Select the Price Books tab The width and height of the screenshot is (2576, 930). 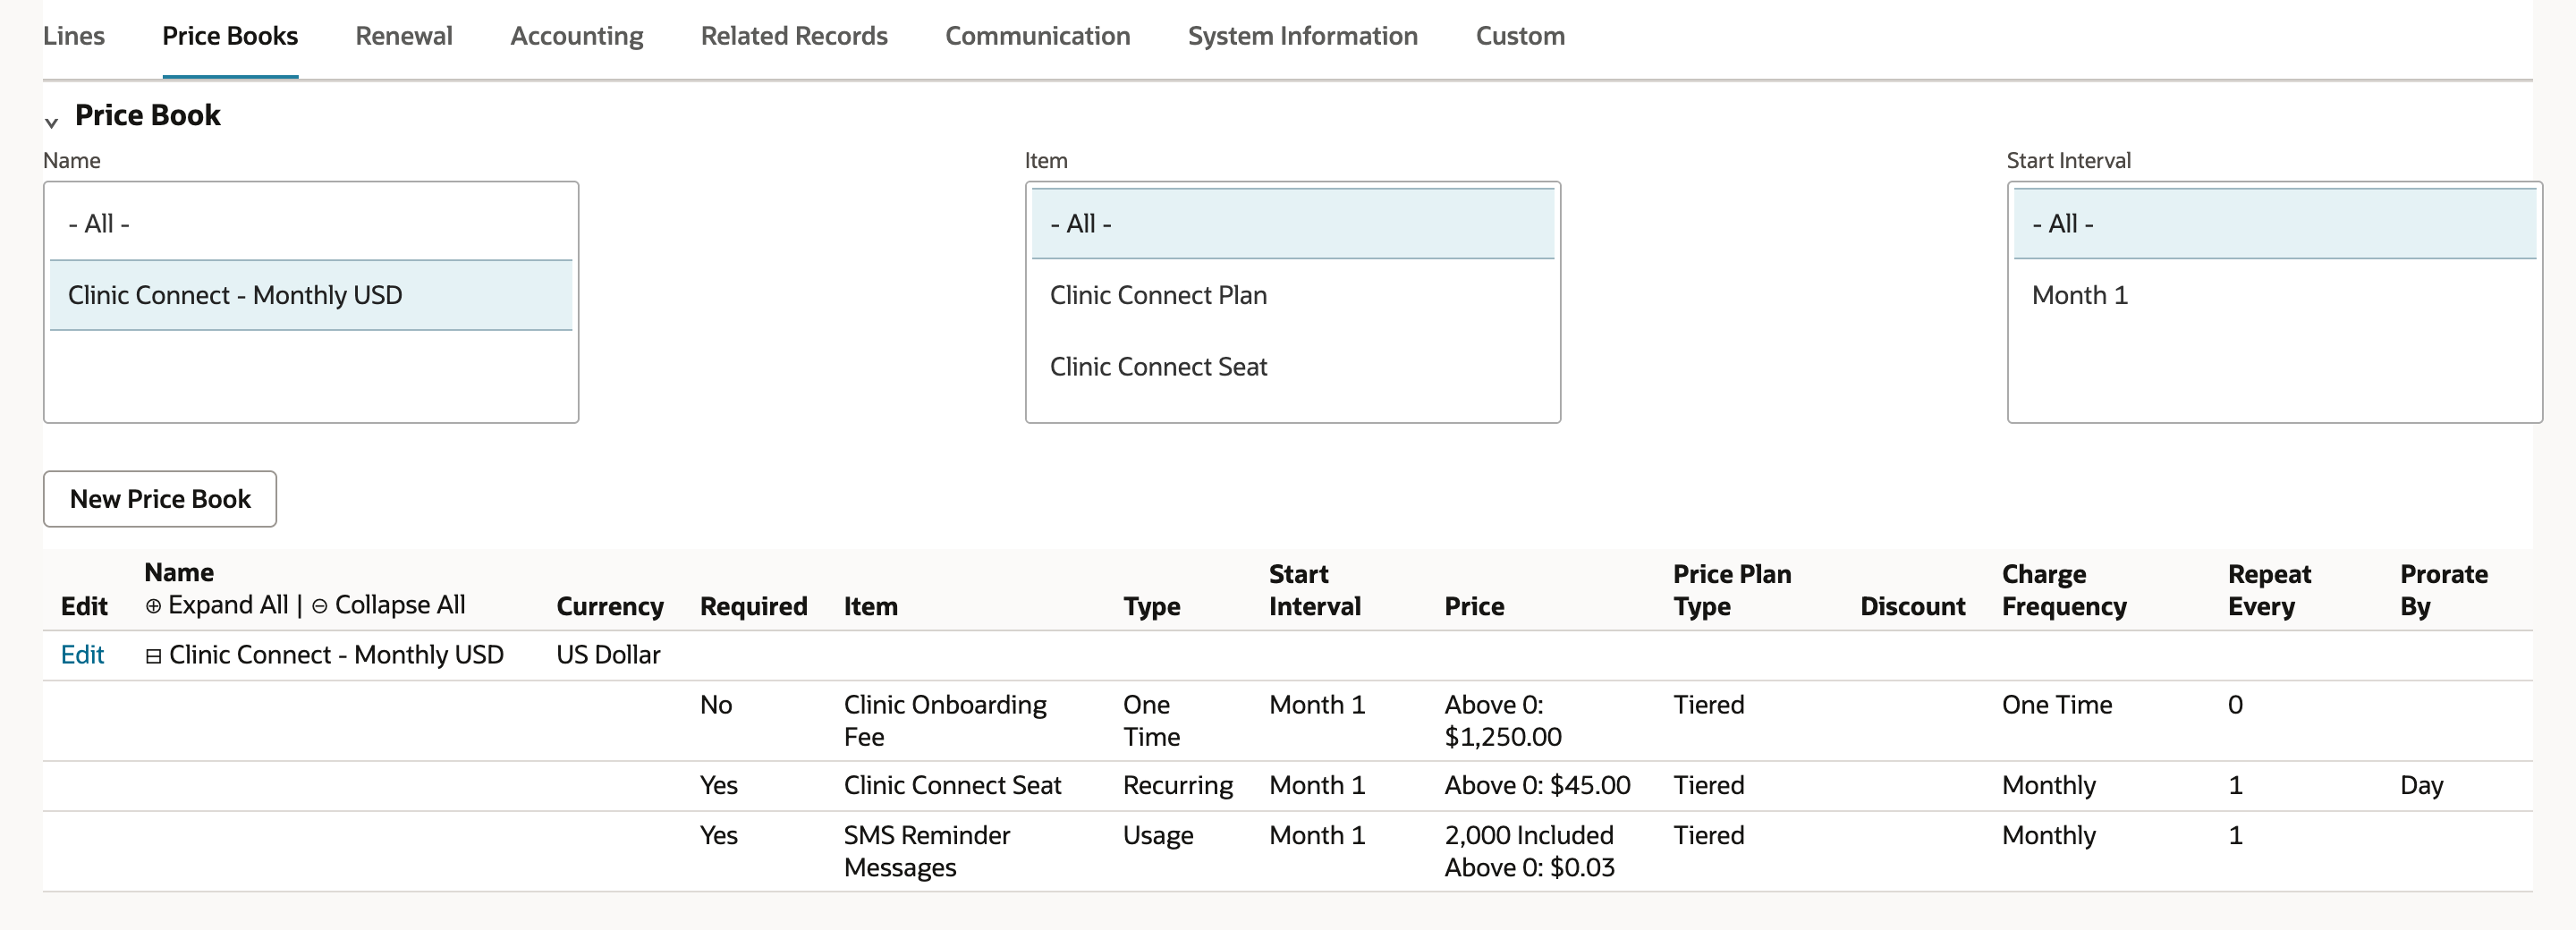pos(230,36)
